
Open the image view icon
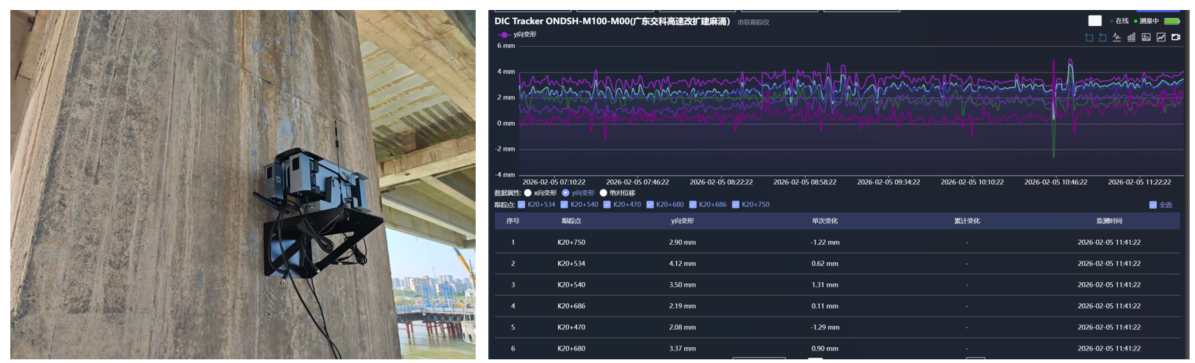1146,37
